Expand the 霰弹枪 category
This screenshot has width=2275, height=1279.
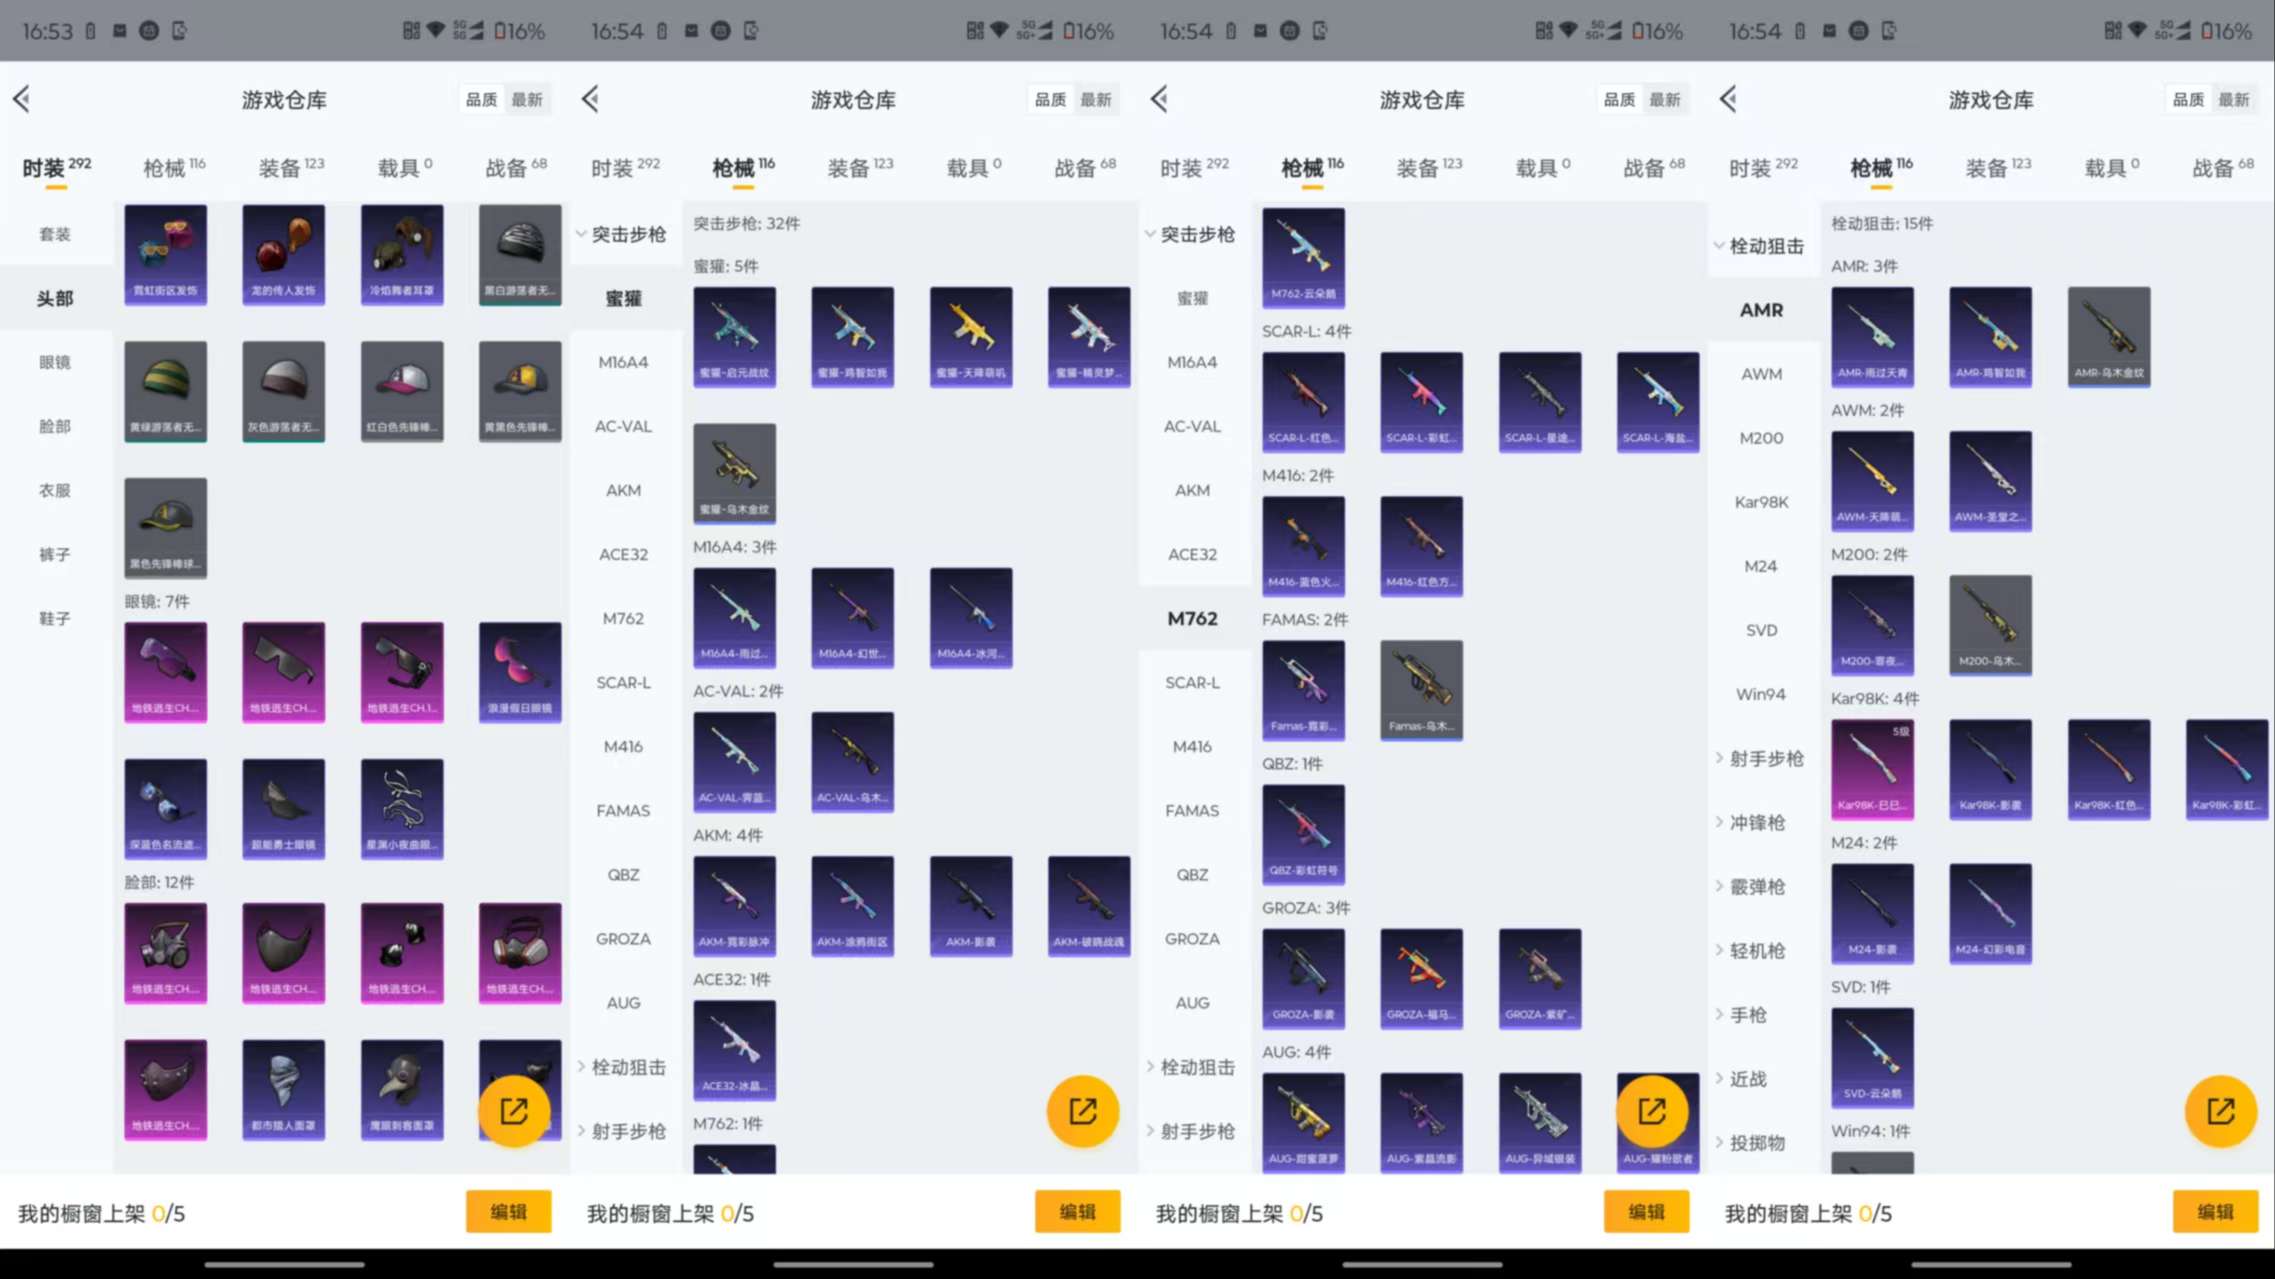click(x=1753, y=886)
